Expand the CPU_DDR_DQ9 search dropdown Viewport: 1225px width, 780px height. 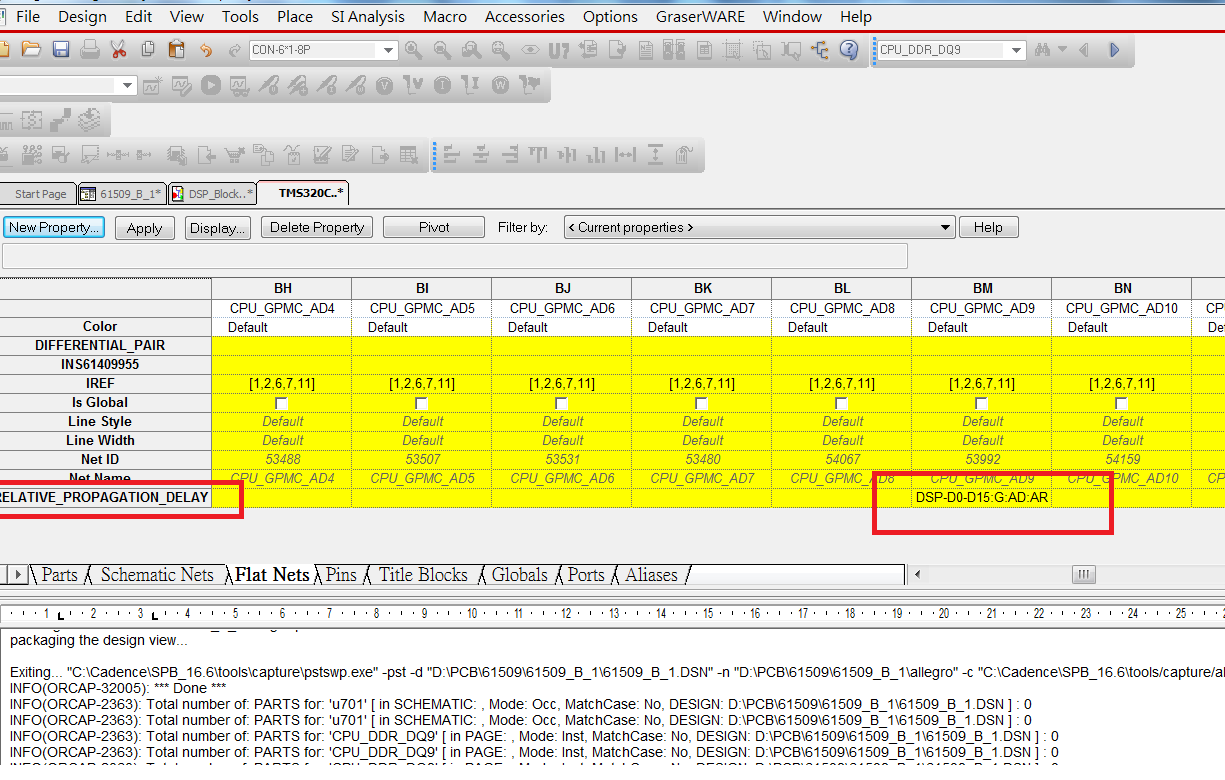(x=1017, y=51)
